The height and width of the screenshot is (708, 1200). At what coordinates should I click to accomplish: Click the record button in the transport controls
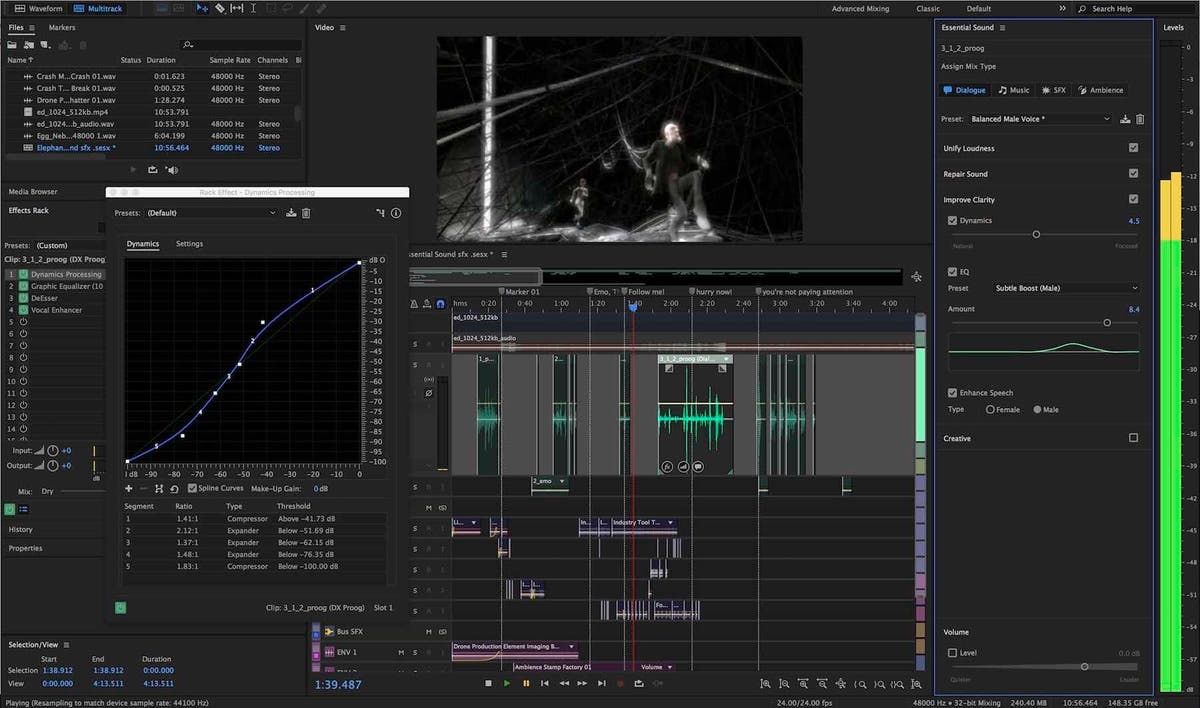622,684
